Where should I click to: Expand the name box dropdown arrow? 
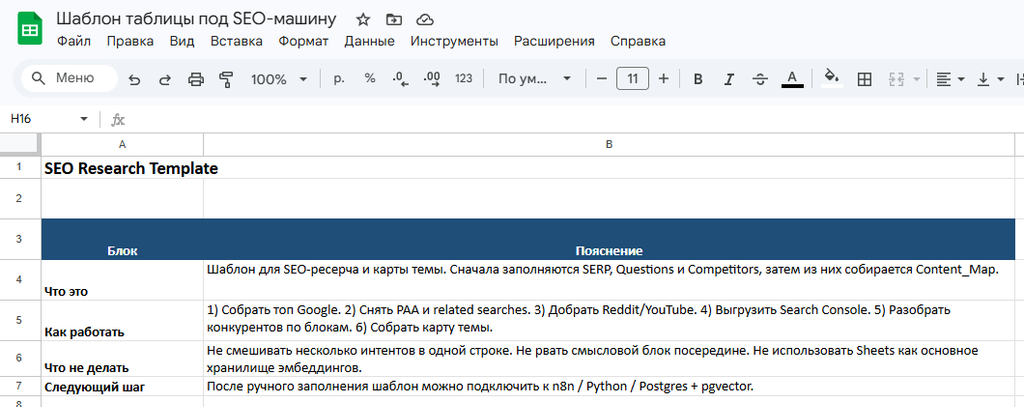(84, 120)
